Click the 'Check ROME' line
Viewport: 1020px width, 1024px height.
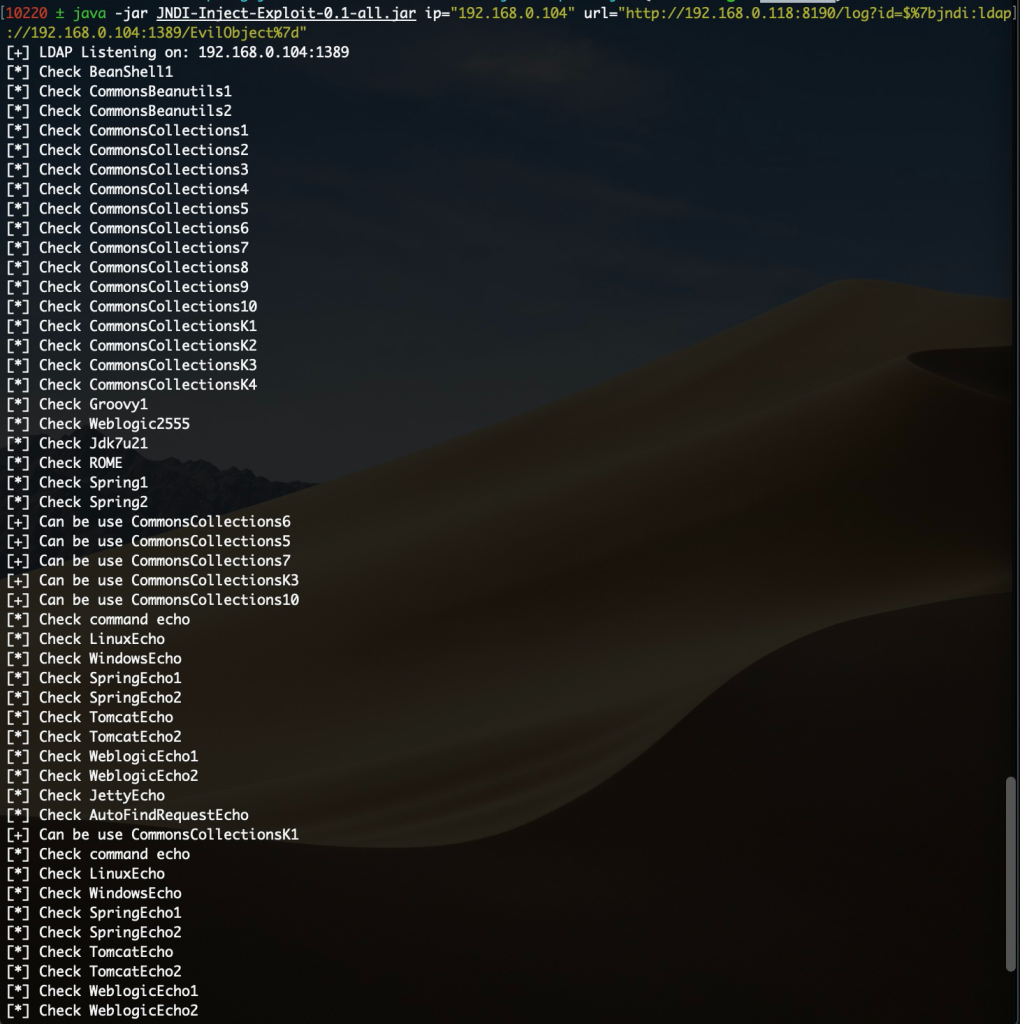coord(65,464)
